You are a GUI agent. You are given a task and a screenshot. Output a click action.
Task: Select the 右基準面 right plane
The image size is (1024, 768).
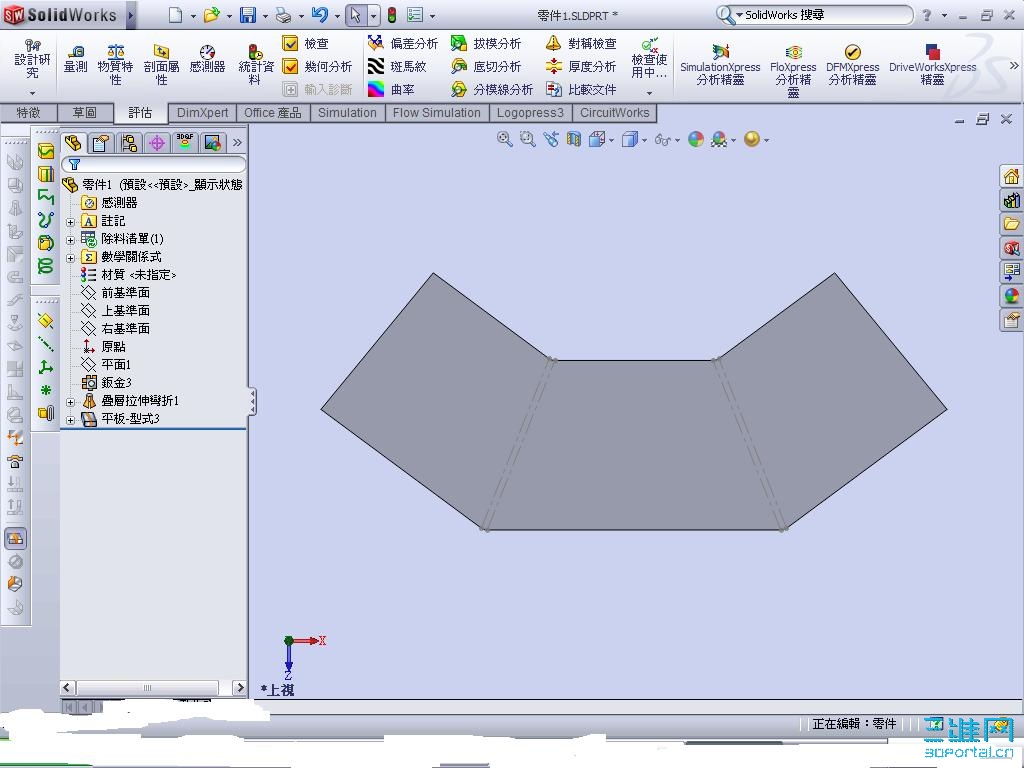coord(115,328)
